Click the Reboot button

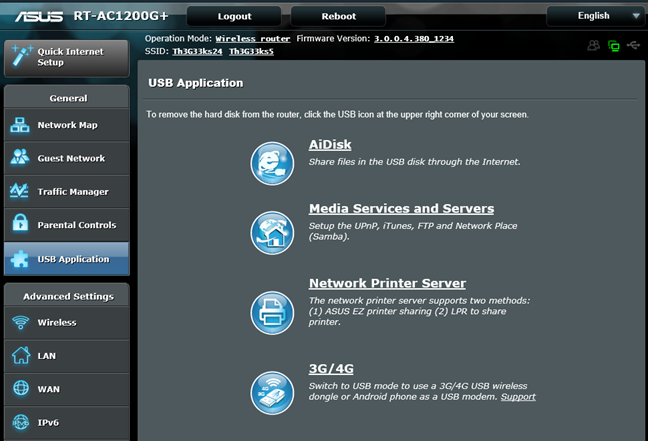tap(338, 16)
